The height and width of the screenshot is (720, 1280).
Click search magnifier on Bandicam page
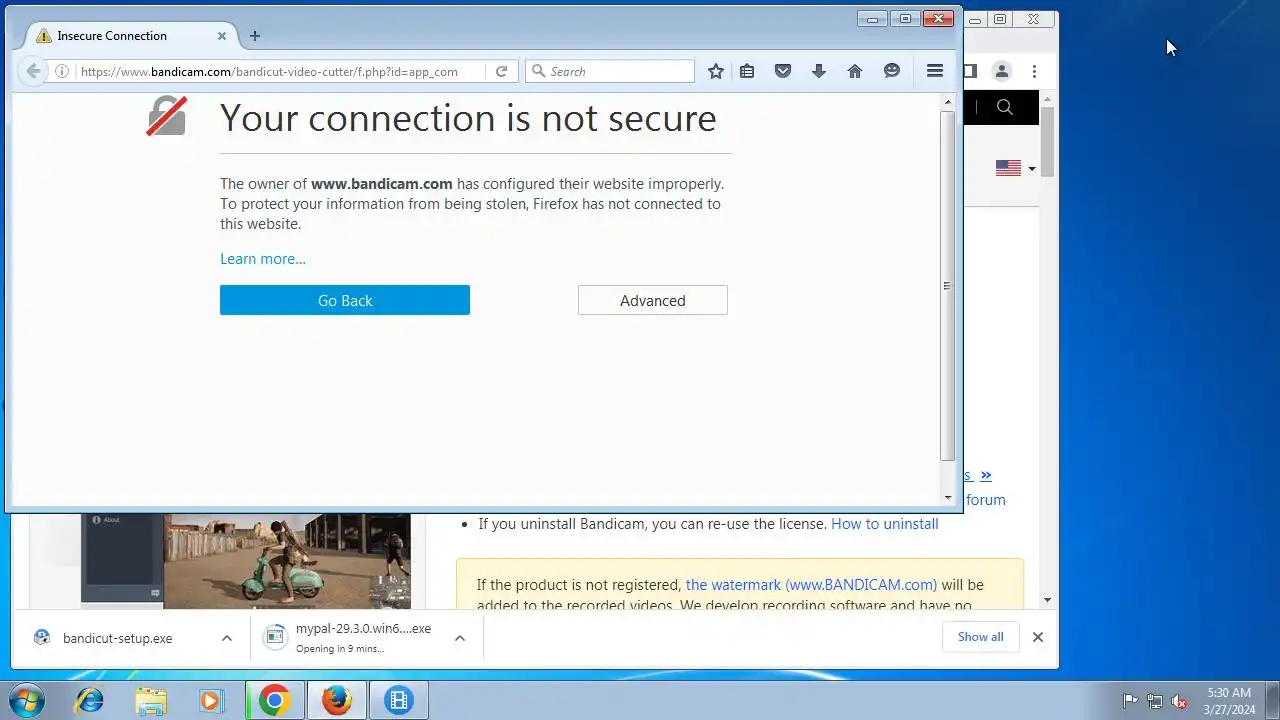1005,107
